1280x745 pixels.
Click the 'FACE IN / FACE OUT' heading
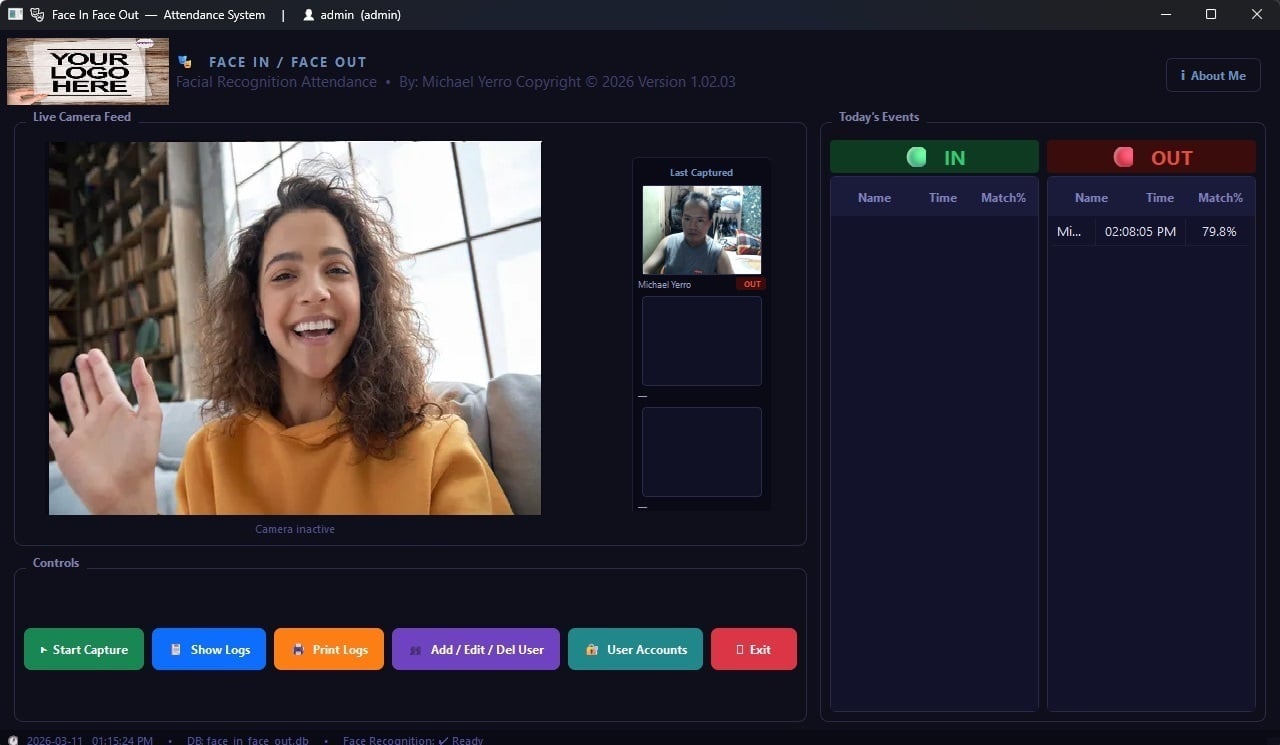[288, 62]
